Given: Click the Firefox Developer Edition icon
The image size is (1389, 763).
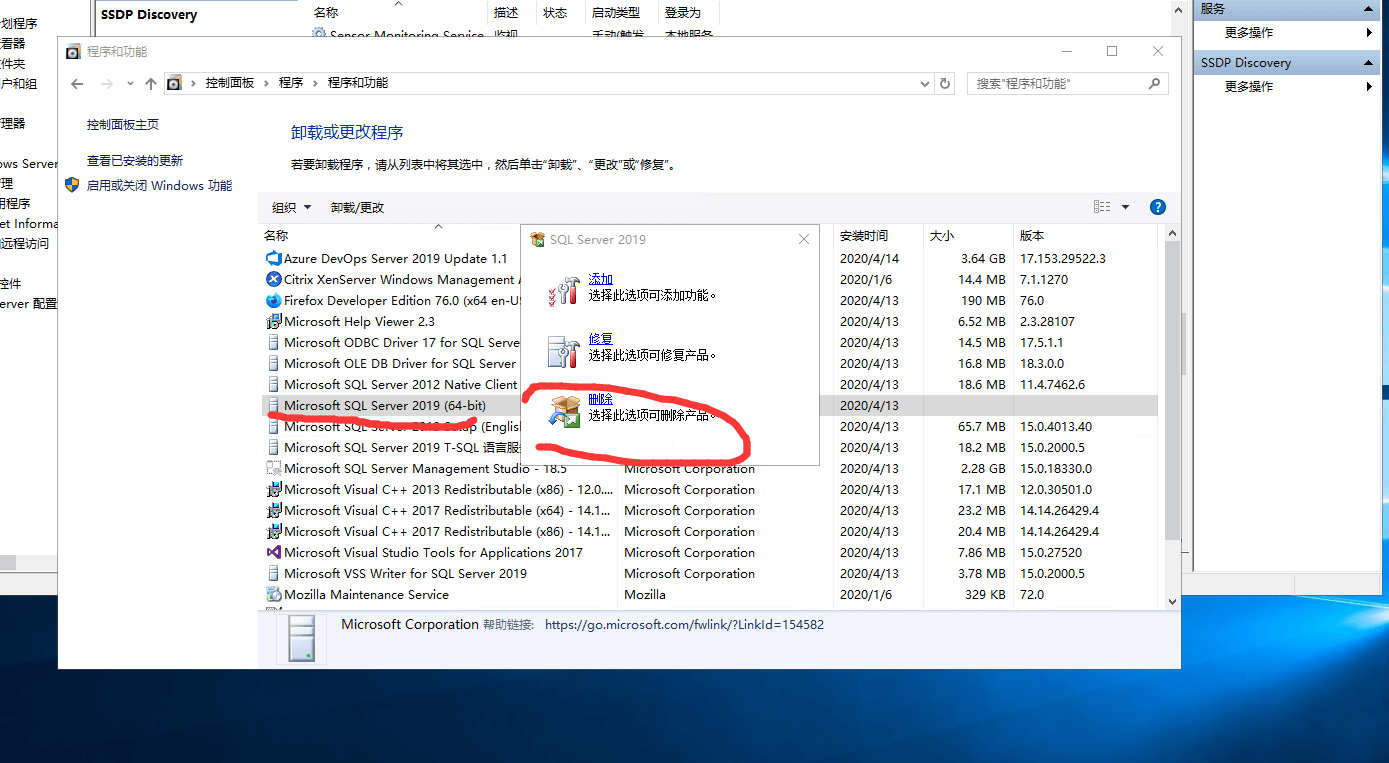Looking at the screenshot, I should coord(274,301).
